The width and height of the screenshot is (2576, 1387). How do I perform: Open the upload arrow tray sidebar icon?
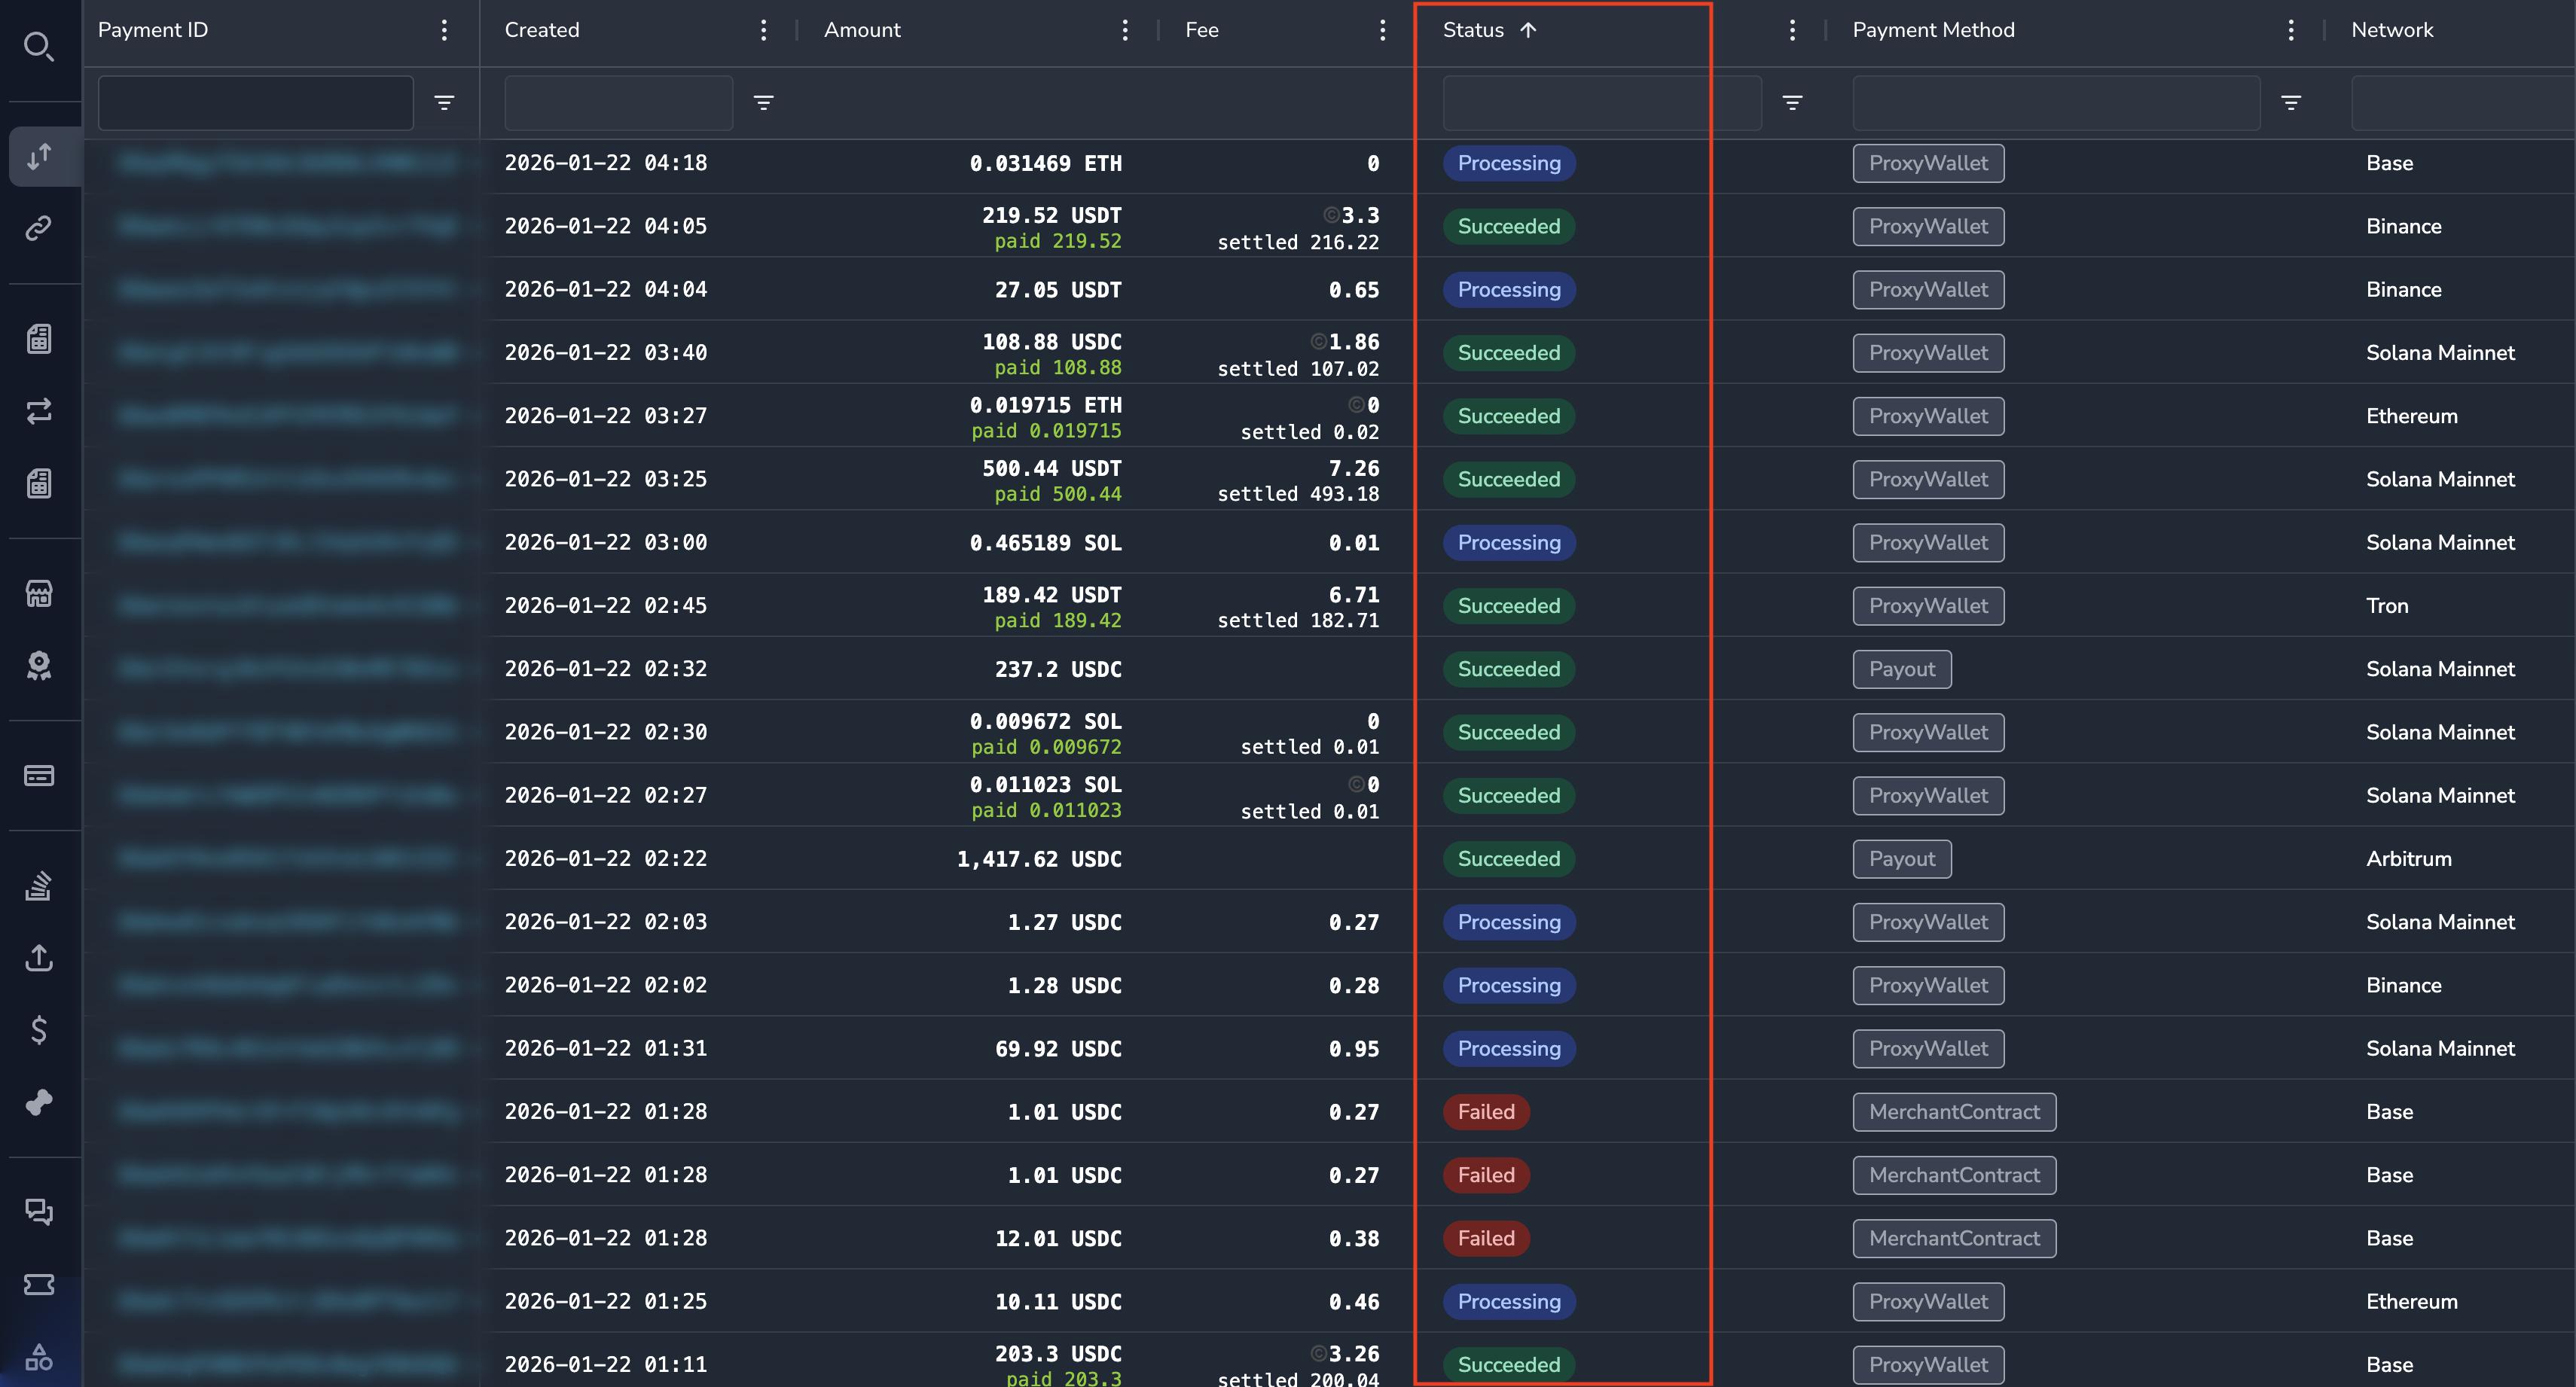(39, 957)
